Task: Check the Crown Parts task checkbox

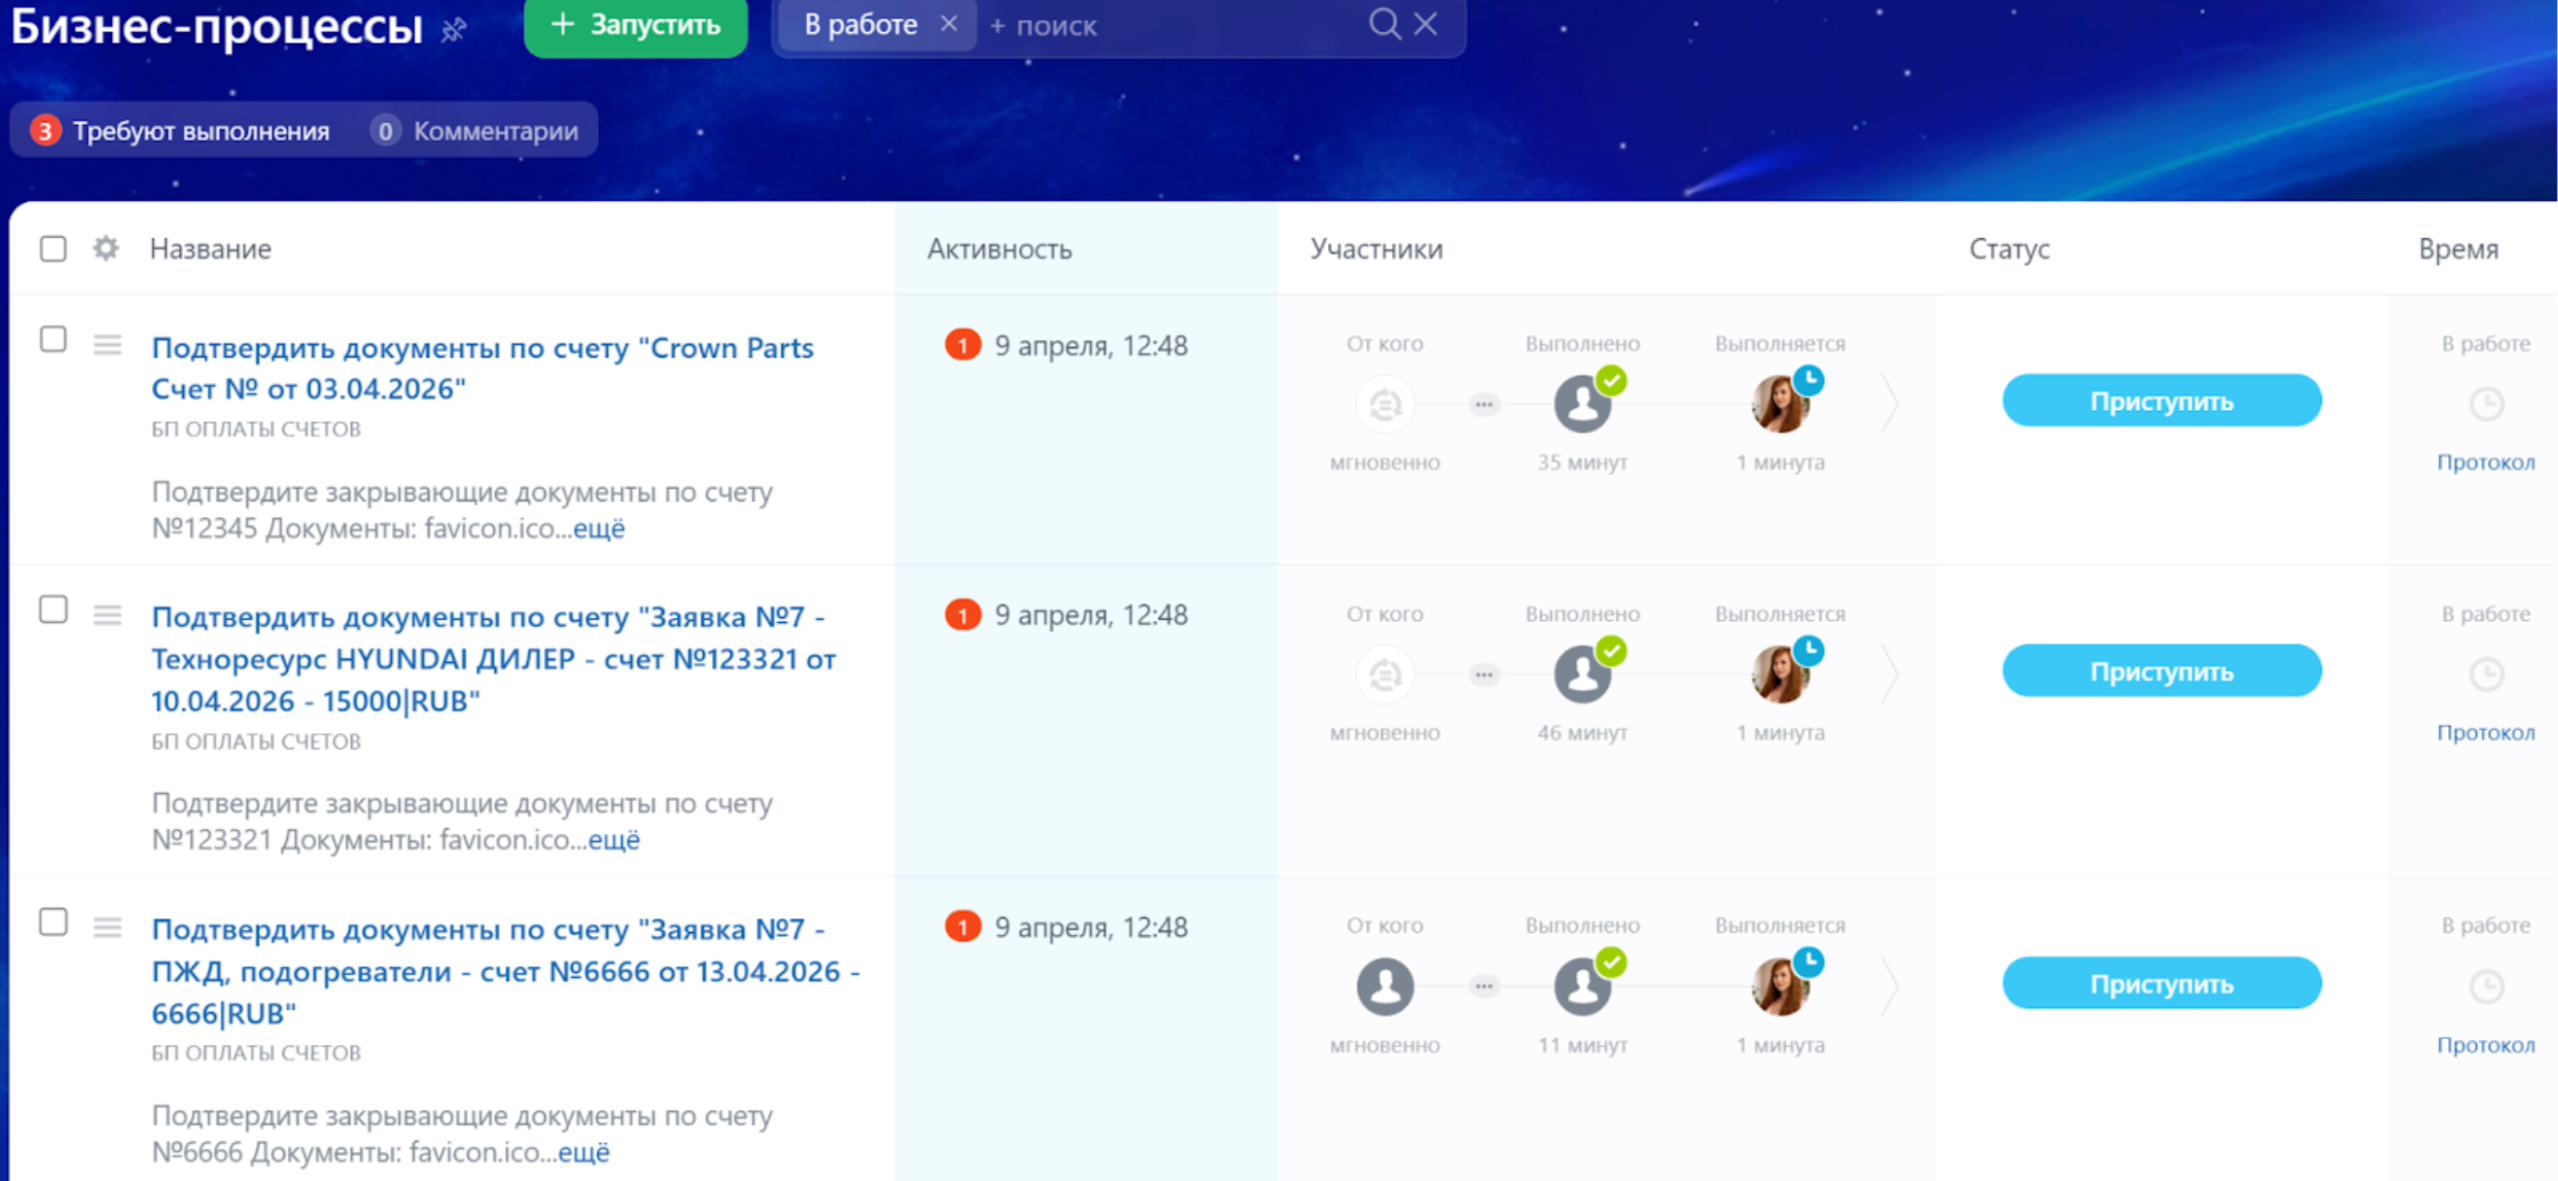Action: tap(53, 340)
